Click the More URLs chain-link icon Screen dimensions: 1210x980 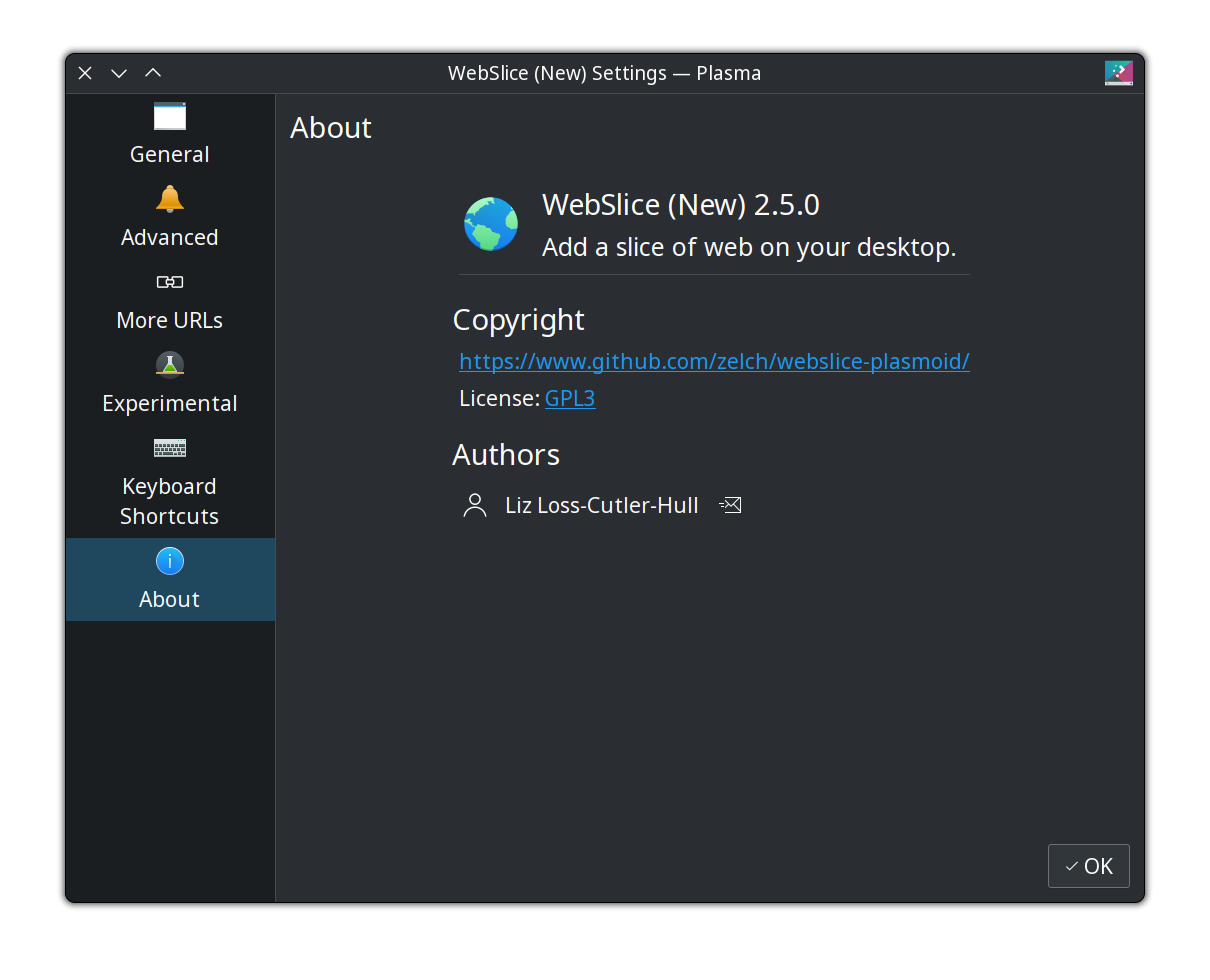[170, 282]
